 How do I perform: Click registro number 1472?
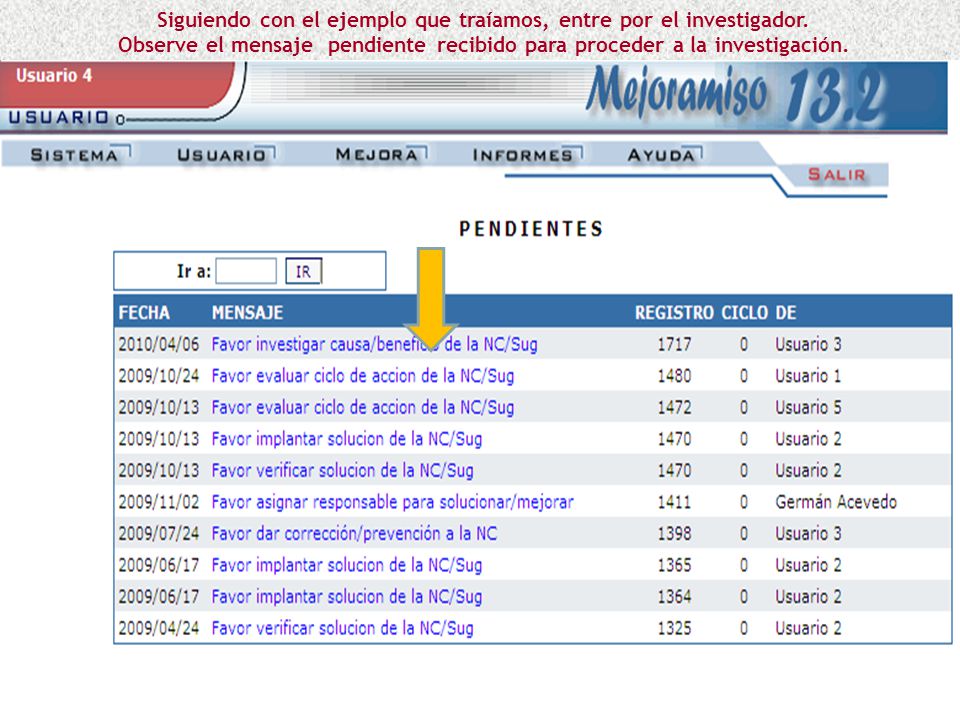674,407
